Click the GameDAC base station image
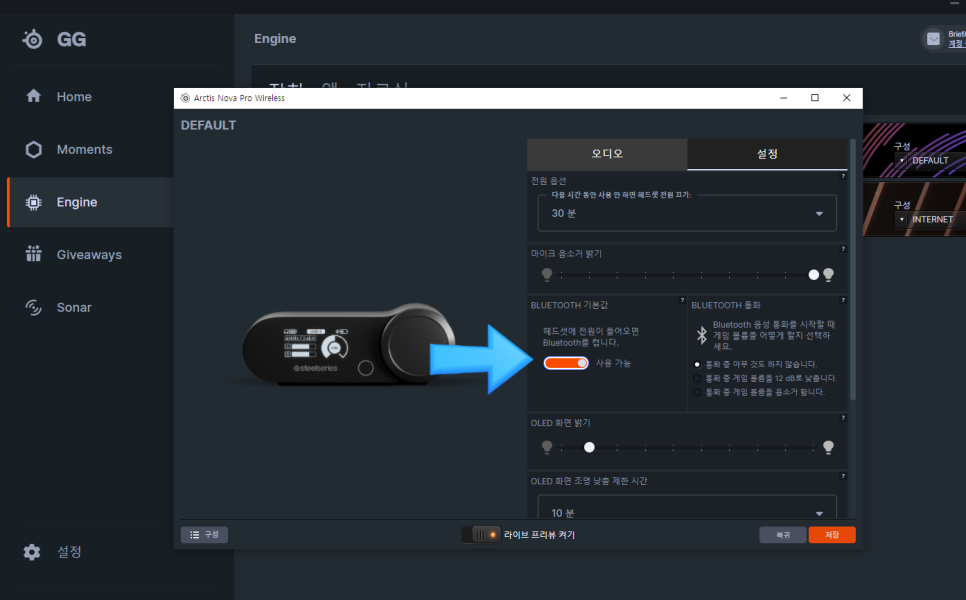 coord(349,345)
